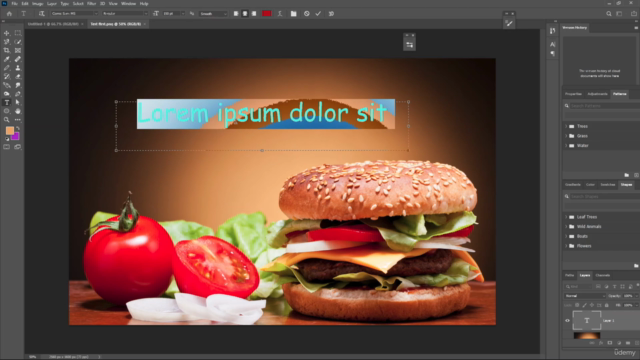Center align the text

[x=245, y=13]
